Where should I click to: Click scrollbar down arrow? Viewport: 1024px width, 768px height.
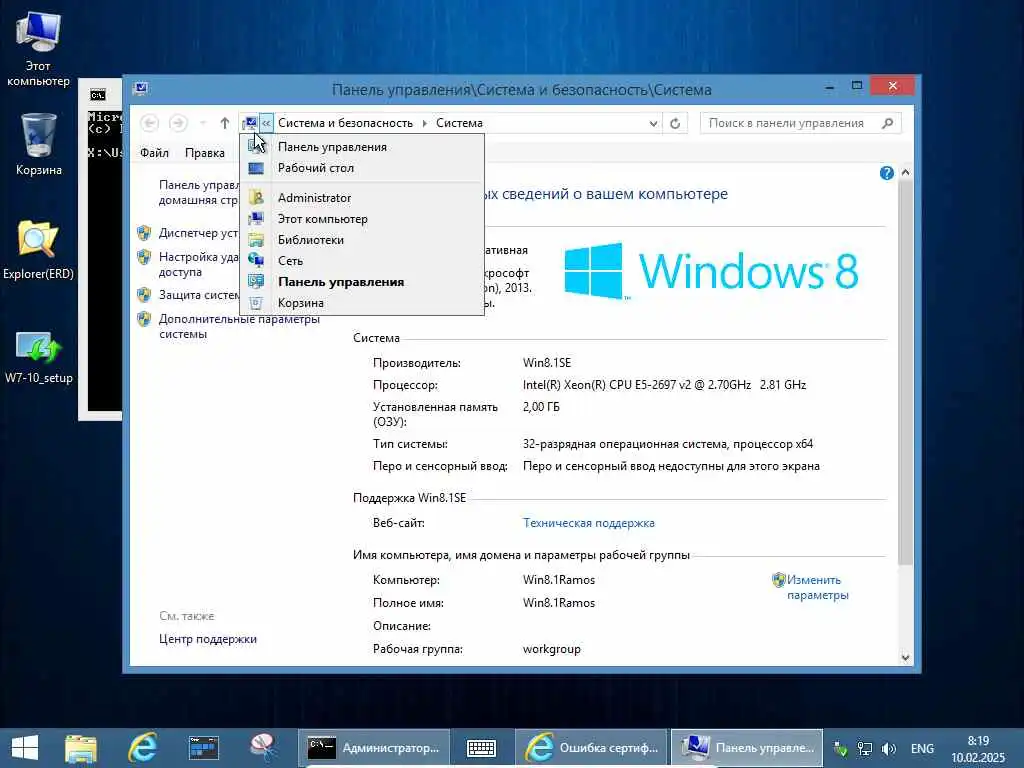tap(905, 658)
